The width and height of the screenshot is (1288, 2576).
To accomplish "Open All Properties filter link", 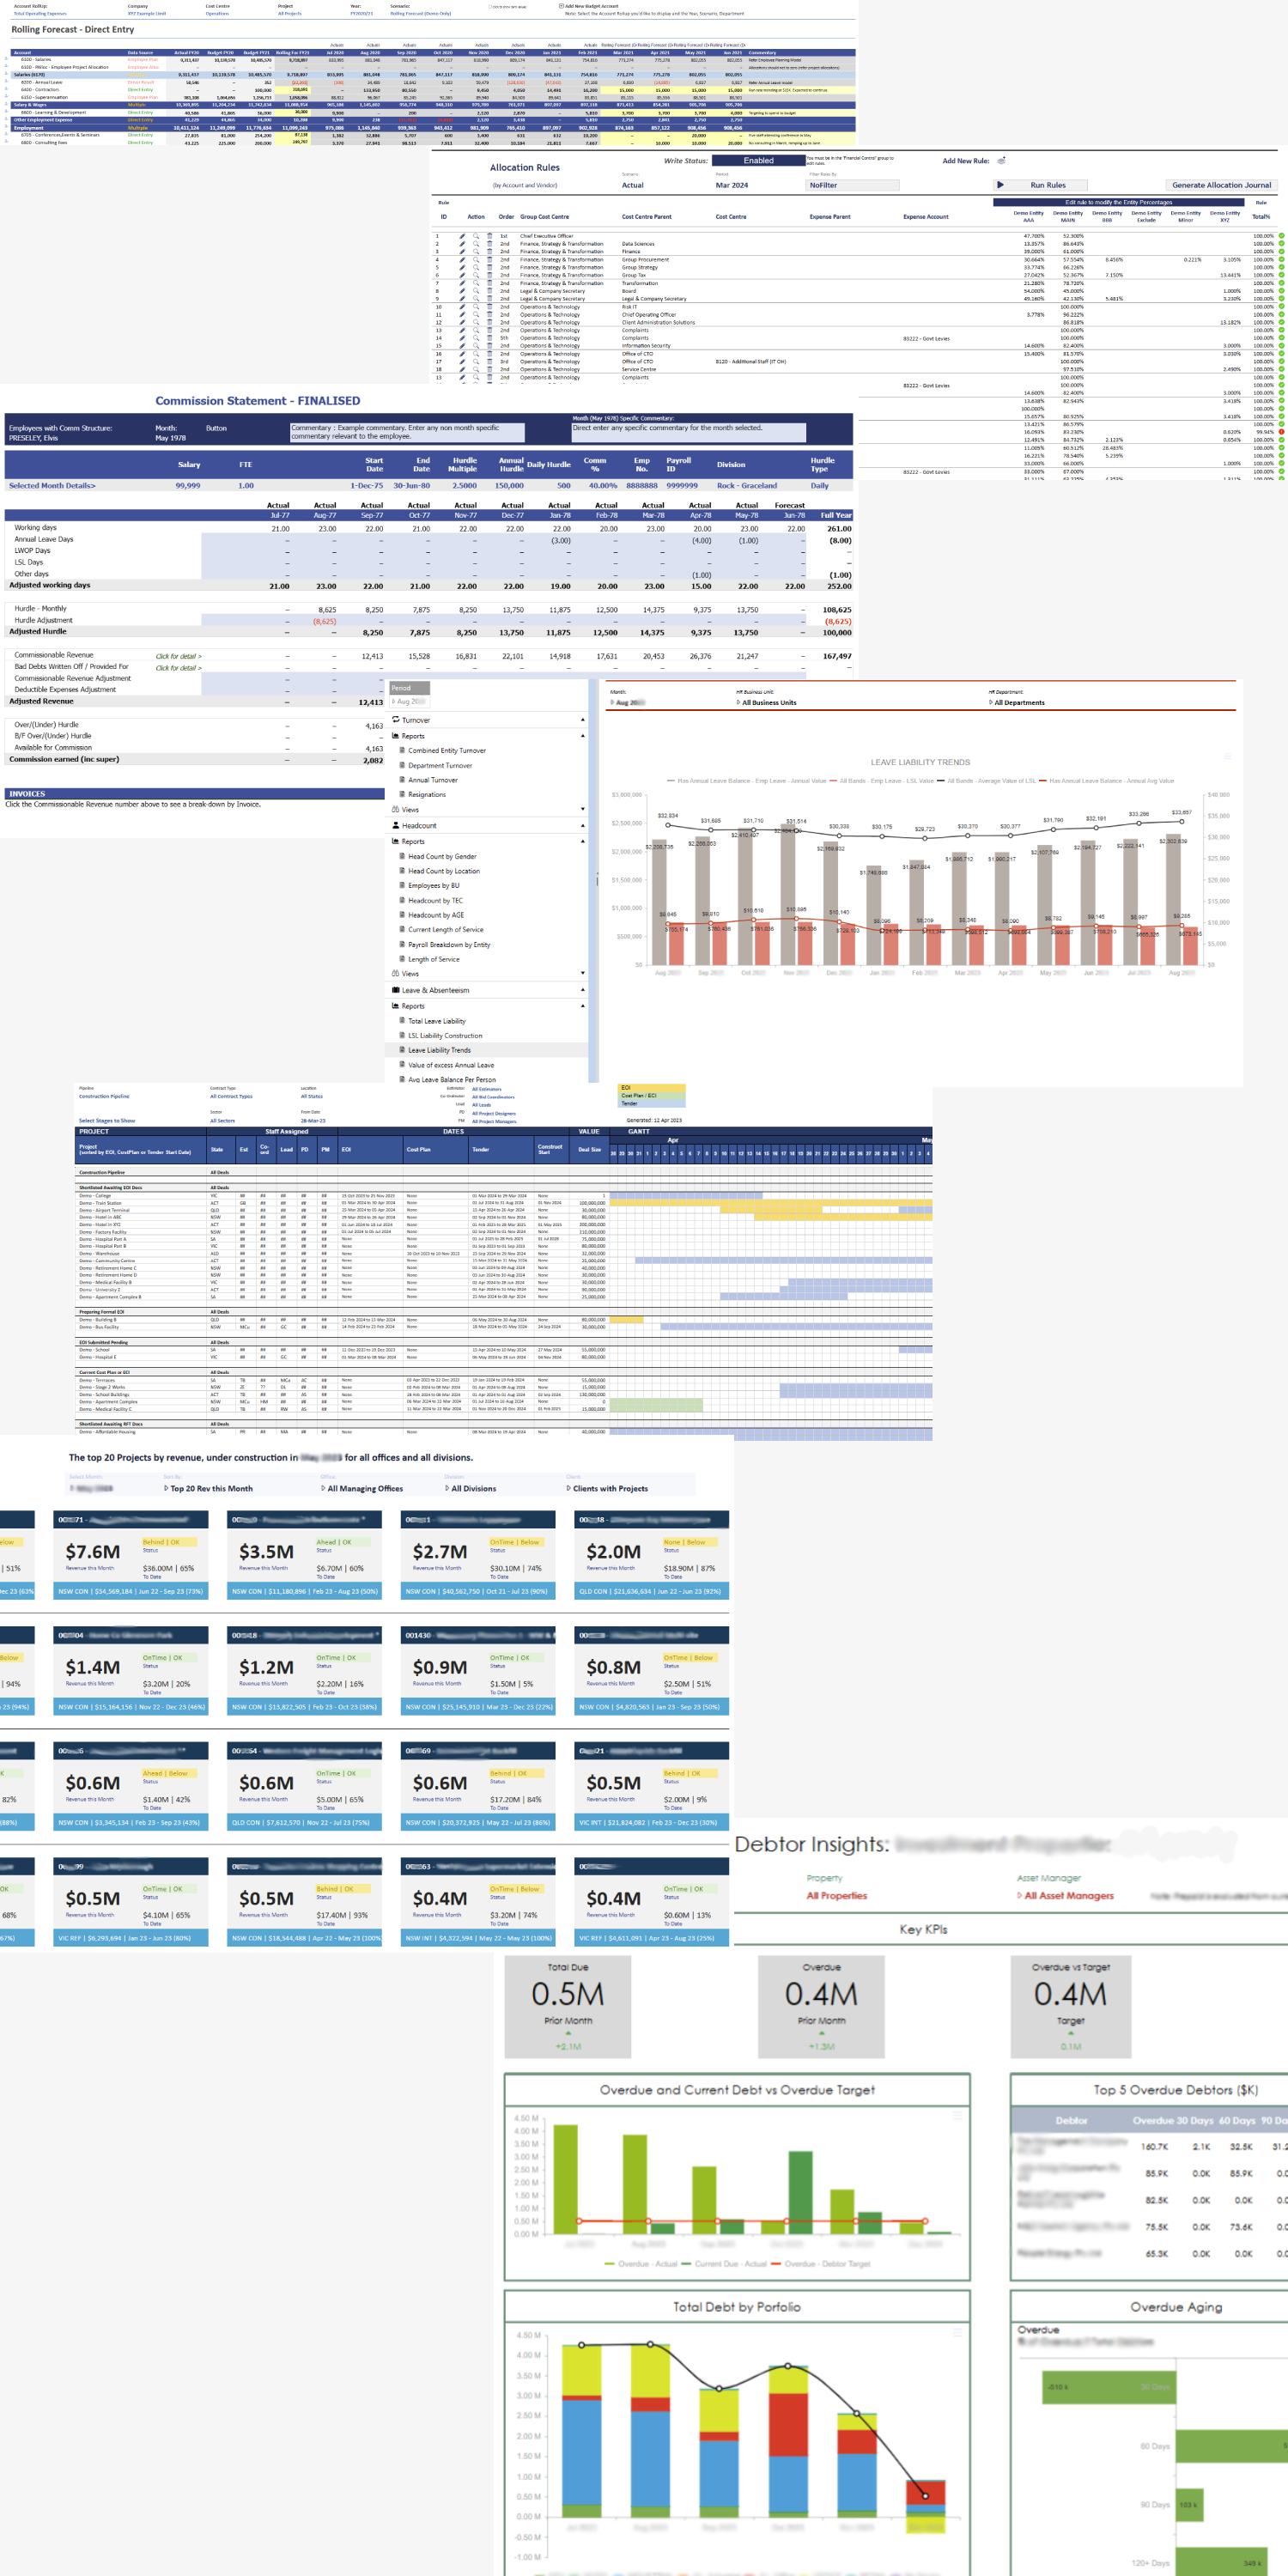I will [x=837, y=1895].
